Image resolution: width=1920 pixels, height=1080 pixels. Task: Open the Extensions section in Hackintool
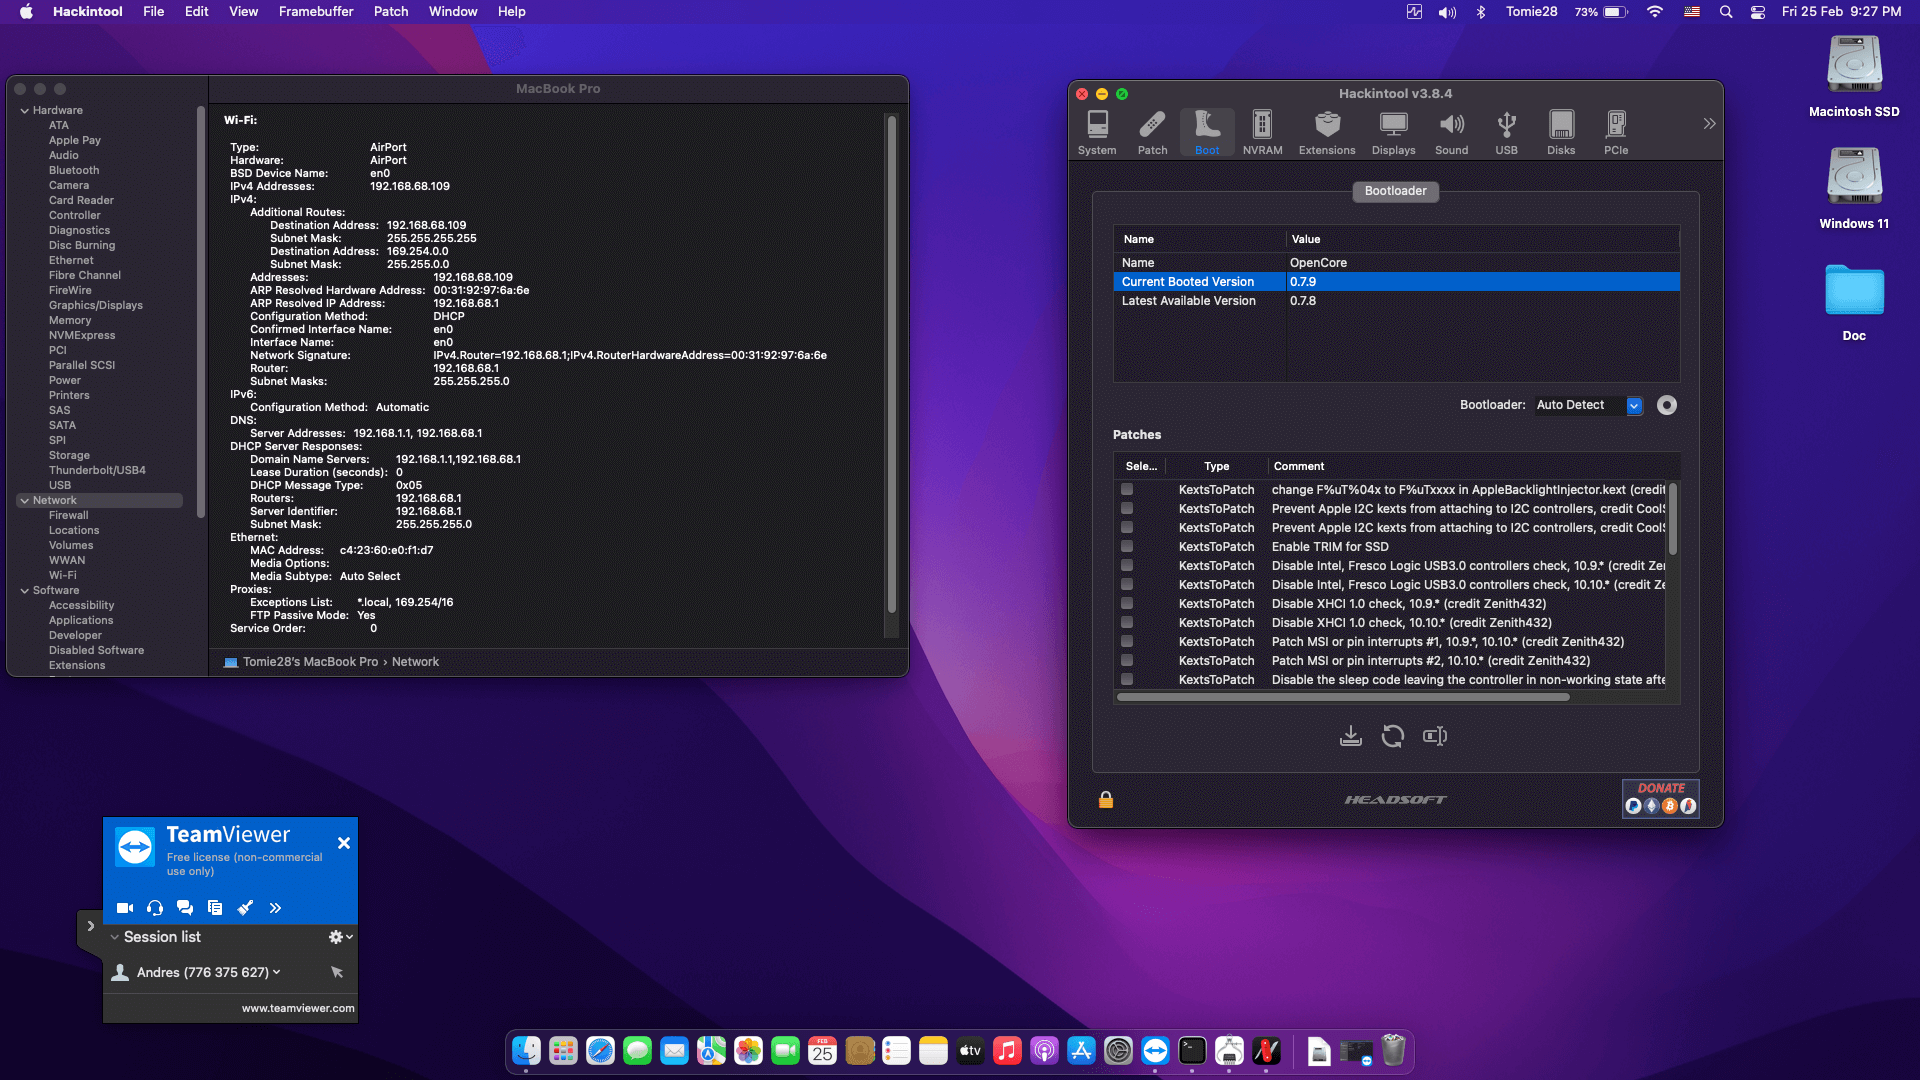[1327, 132]
